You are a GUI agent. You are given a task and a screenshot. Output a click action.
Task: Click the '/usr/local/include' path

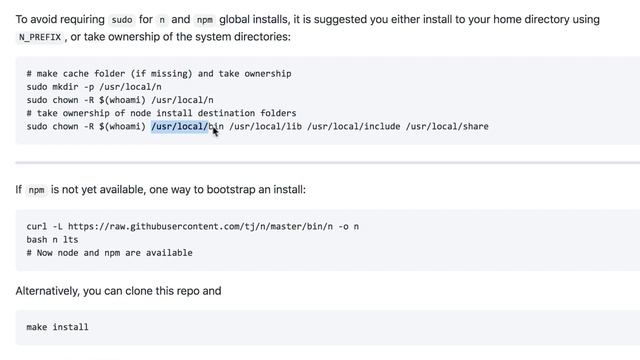pos(353,127)
